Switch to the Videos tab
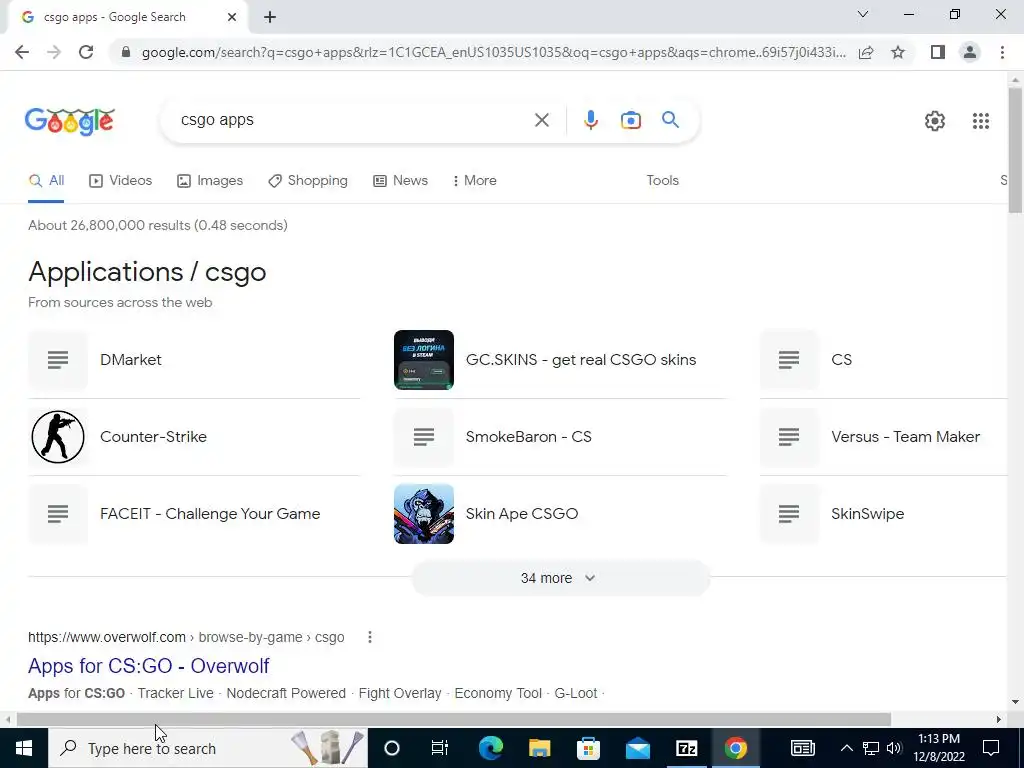1024x768 pixels. tap(120, 181)
